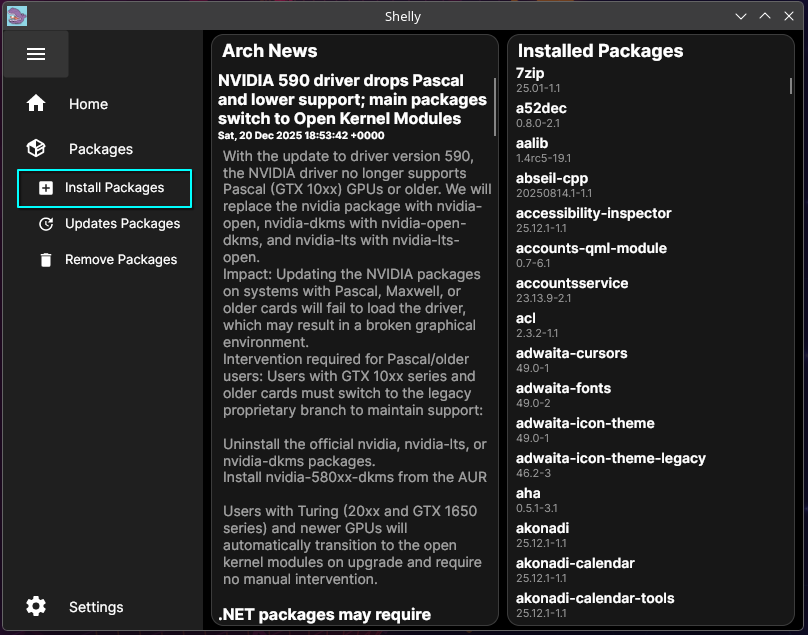The image size is (808, 635).
Task: Click the Packages cube icon
Action: [x=36, y=149]
